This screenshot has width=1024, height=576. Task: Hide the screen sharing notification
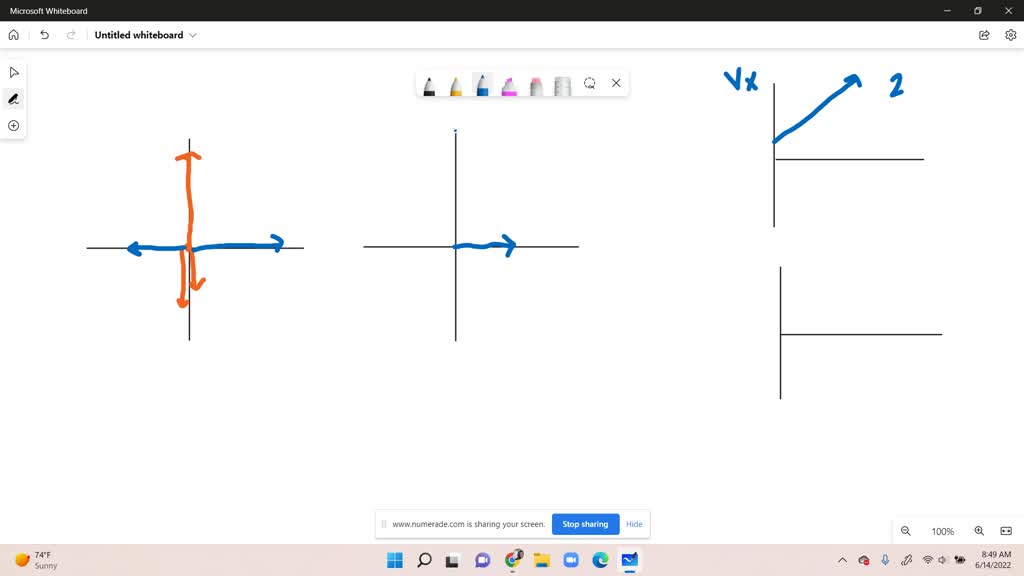point(634,524)
